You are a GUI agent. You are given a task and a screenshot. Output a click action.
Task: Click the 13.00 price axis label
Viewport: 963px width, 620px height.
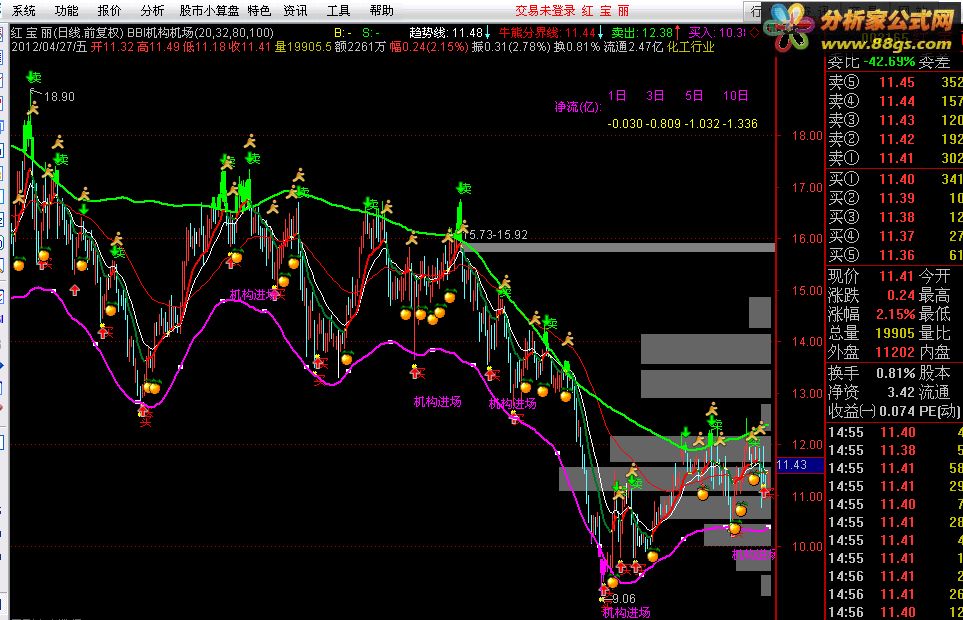coord(808,393)
